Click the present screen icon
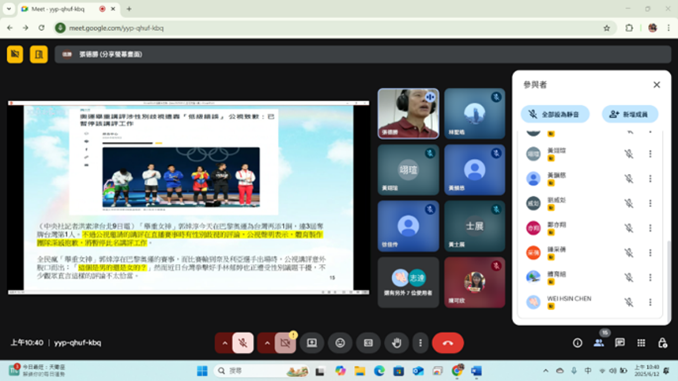The image size is (678, 381). pyautogui.click(x=312, y=343)
